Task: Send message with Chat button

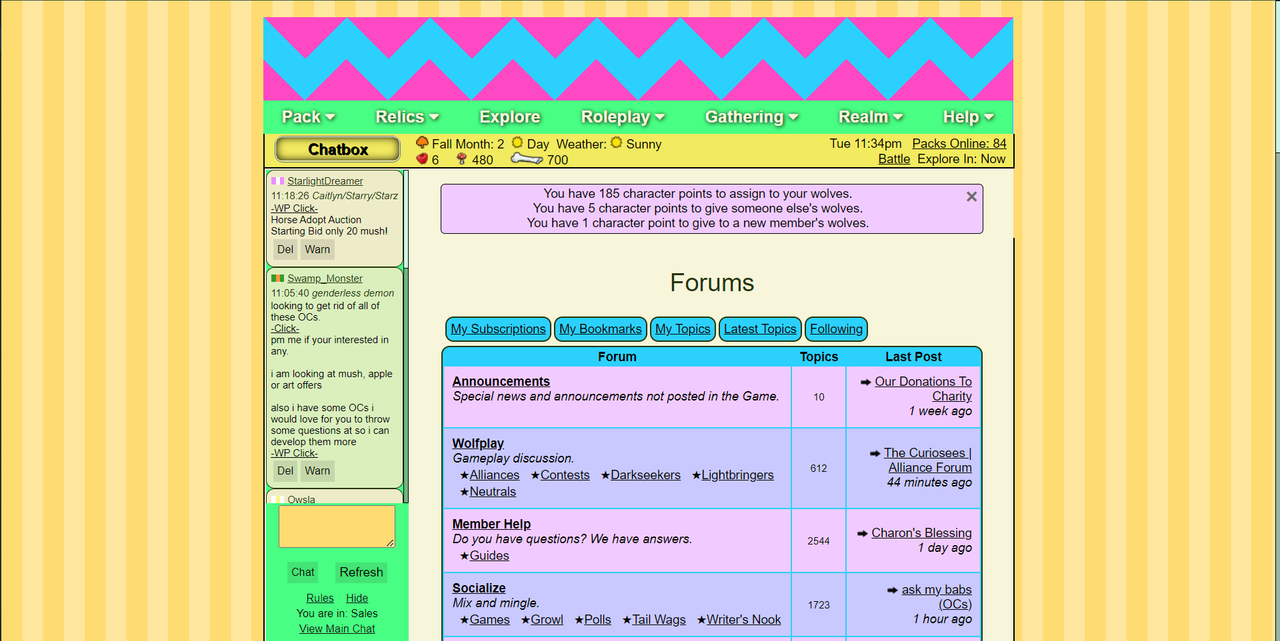Action: tap(303, 573)
